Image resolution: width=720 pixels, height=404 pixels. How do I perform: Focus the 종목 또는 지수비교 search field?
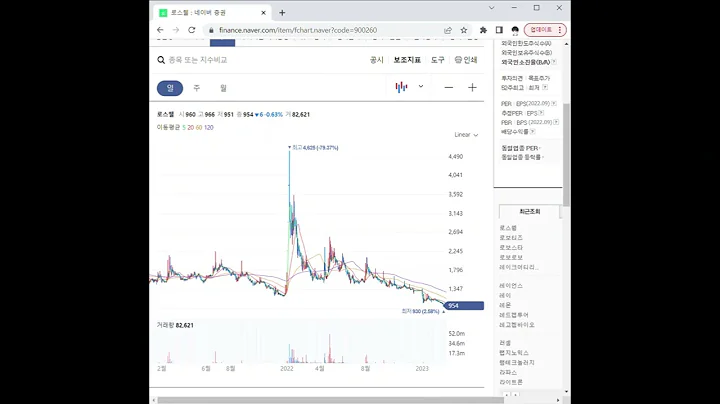click(x=198, y=60)
